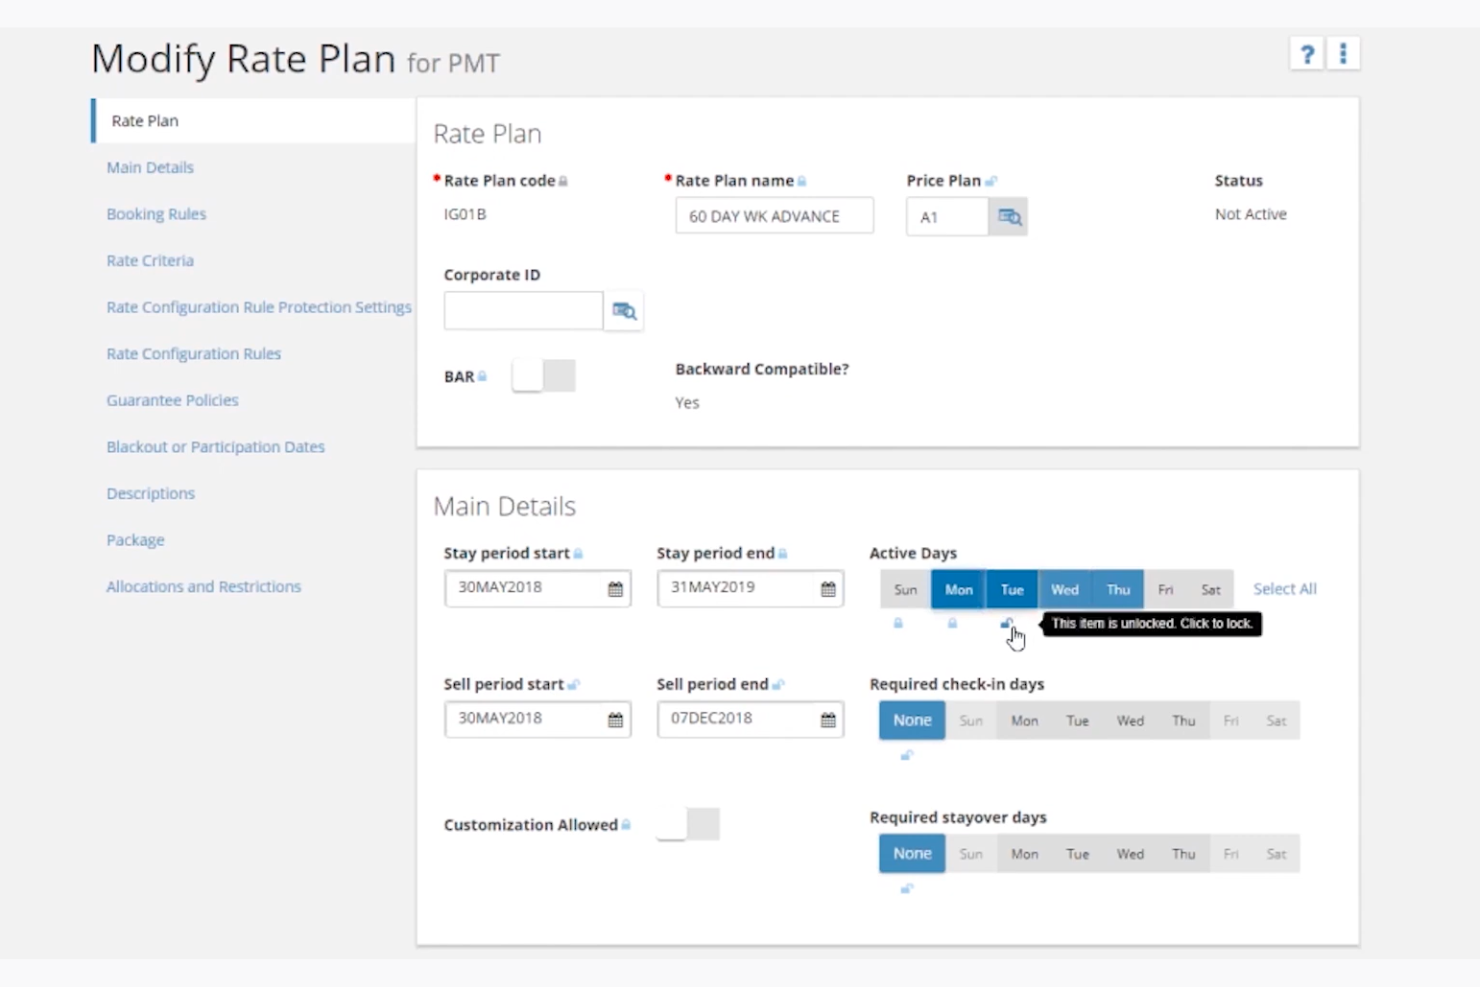Open the Price Plan lookup search icon
Viewport: 1480px width, 987px height.
tap(1009, 217)
